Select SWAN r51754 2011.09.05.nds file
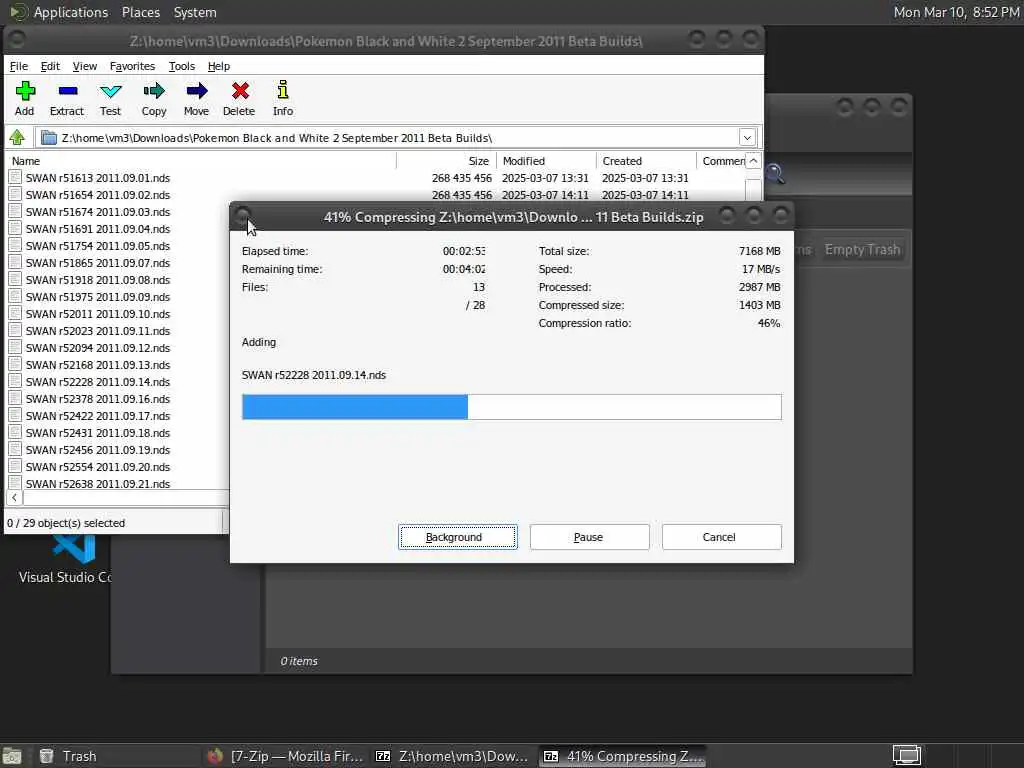Image resolution: width=1024 pixels, height=768 pixels. [x=98, y=246]
